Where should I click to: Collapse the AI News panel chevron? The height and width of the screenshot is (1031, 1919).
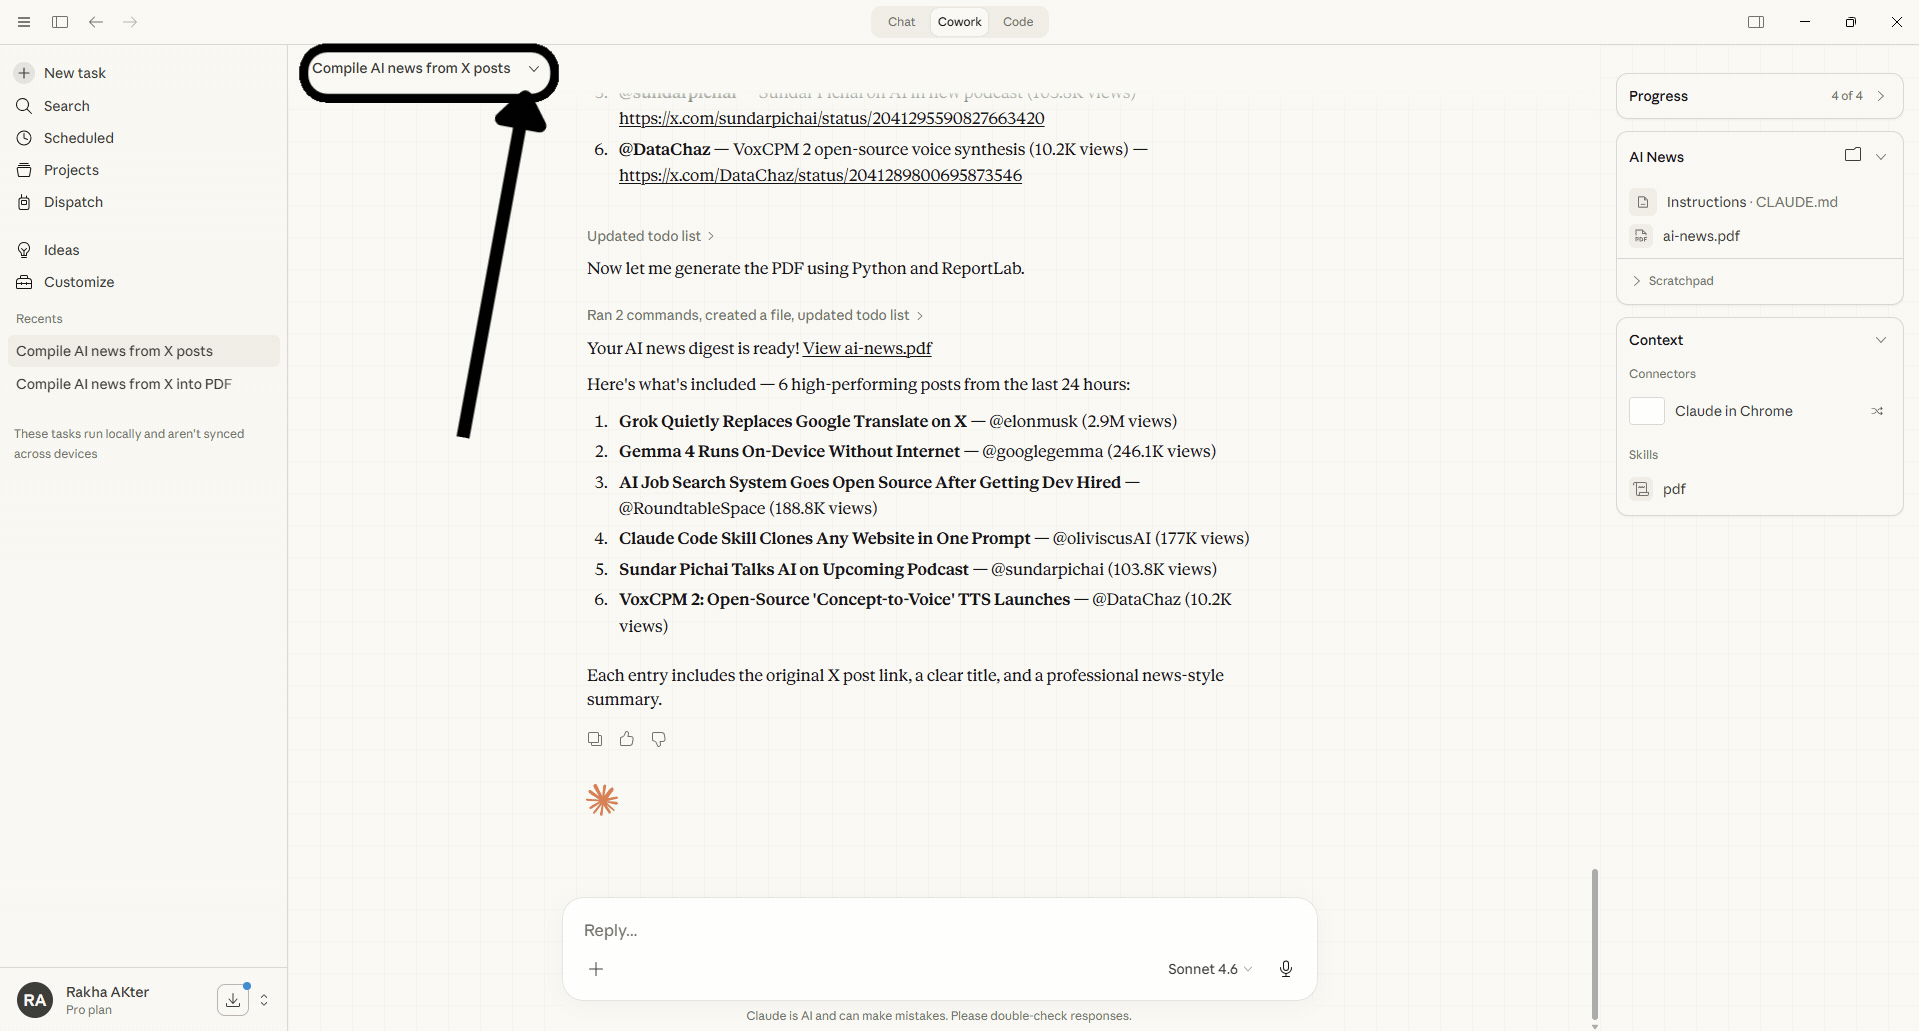[x=1881, y=157]
